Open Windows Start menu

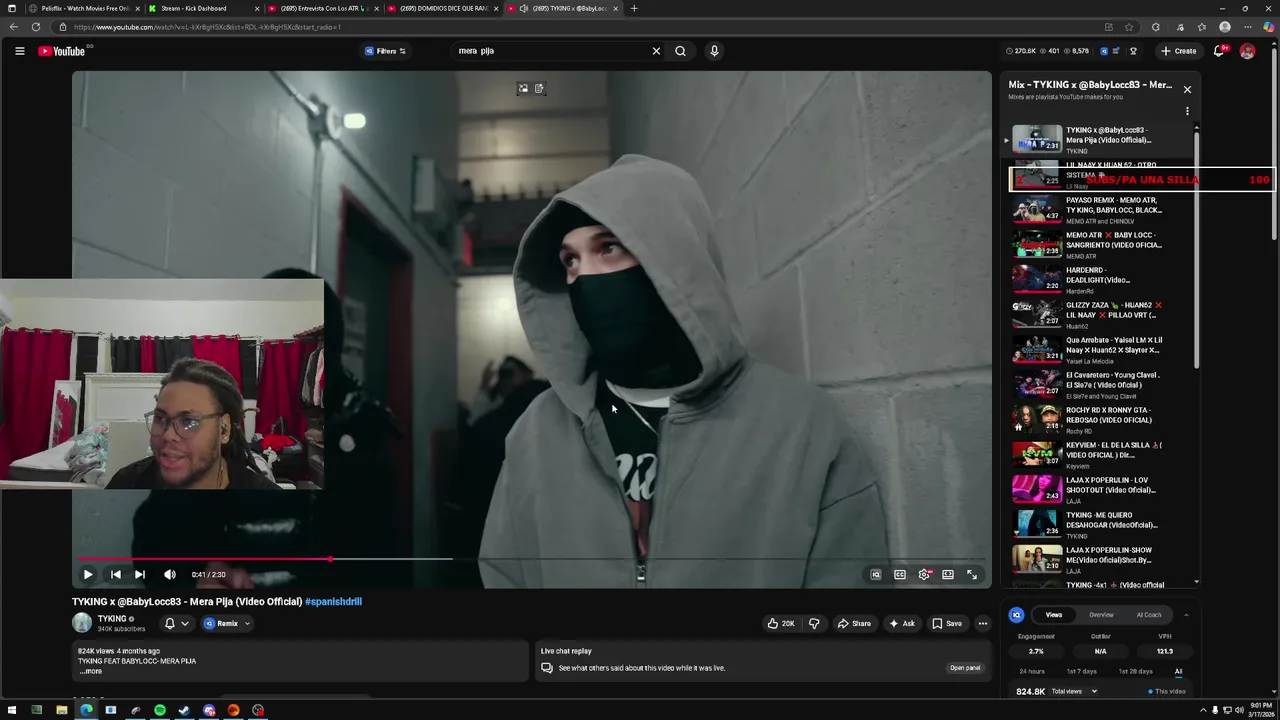pos(12,710)
